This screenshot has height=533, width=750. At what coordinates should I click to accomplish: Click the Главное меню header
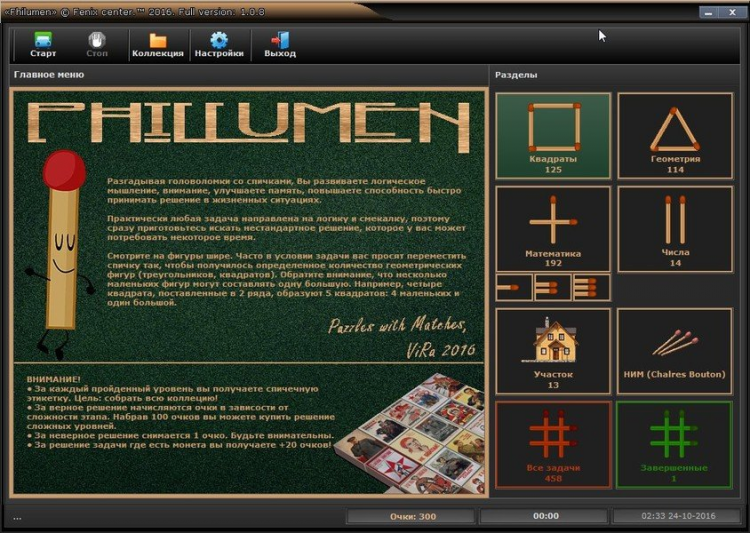[49, 75]
